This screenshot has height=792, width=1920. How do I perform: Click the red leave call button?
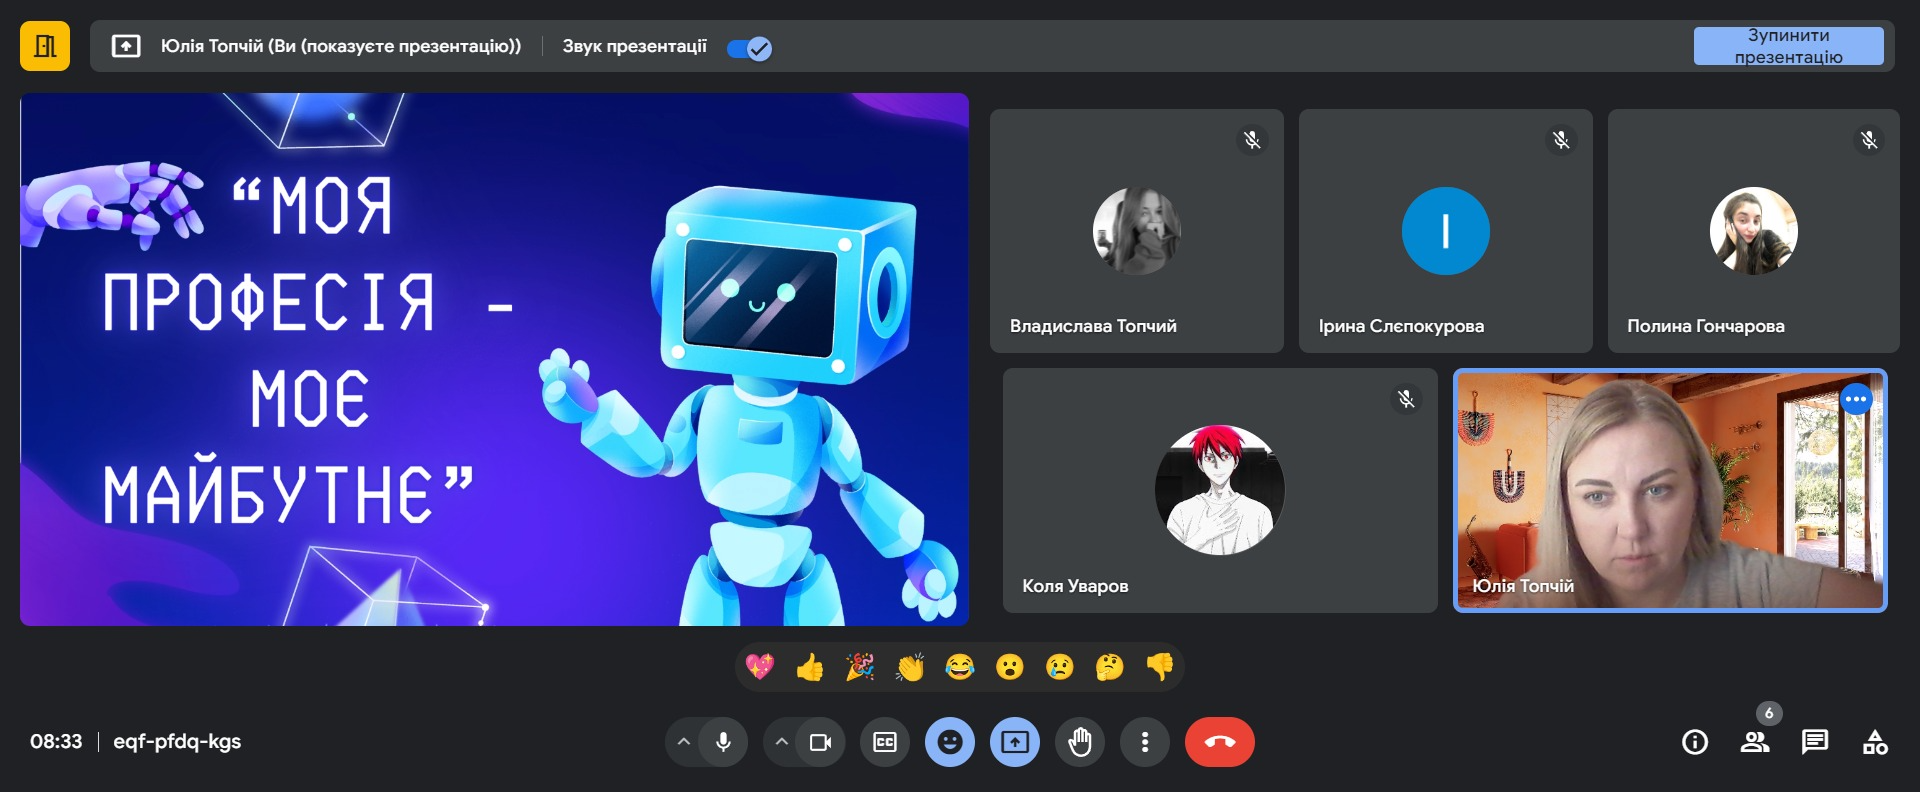[1219, 742]
